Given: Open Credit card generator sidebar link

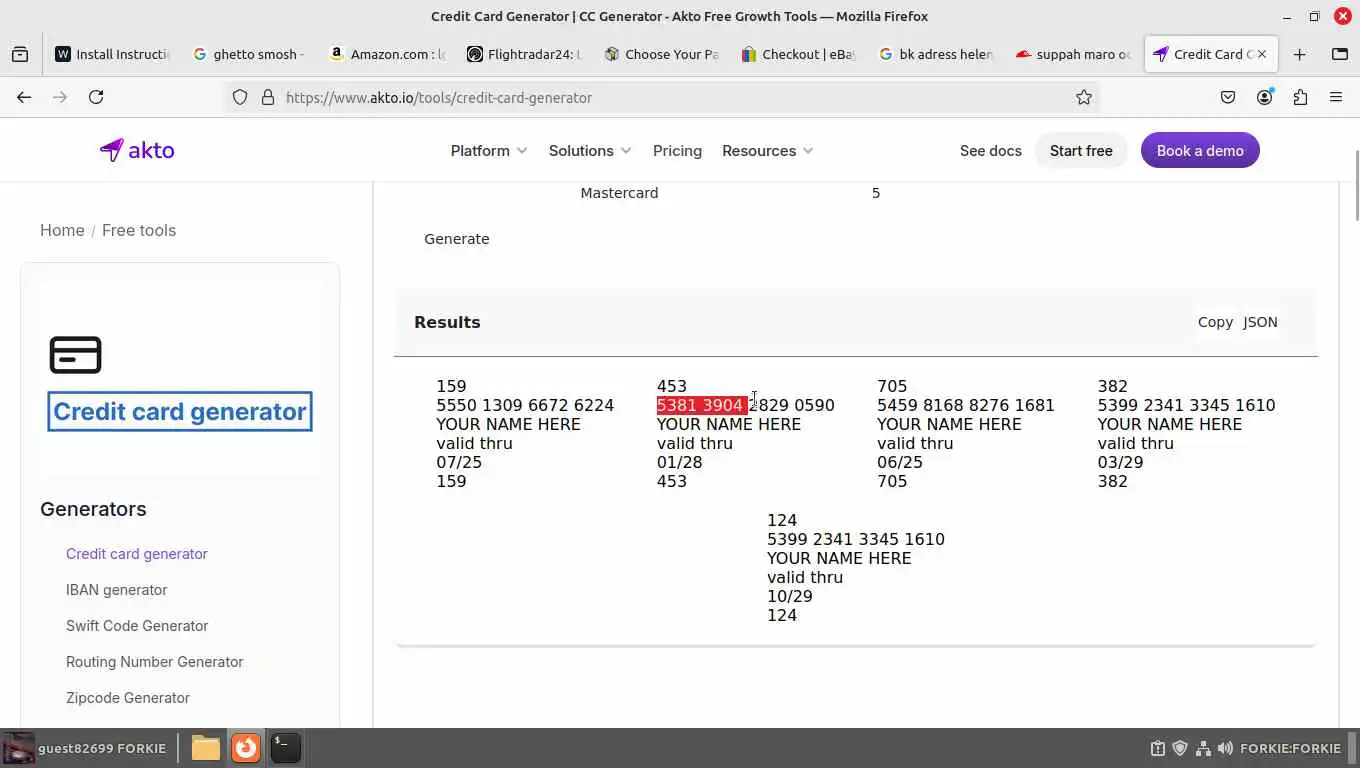Looking at the screenshot, I should click(137, 554).
